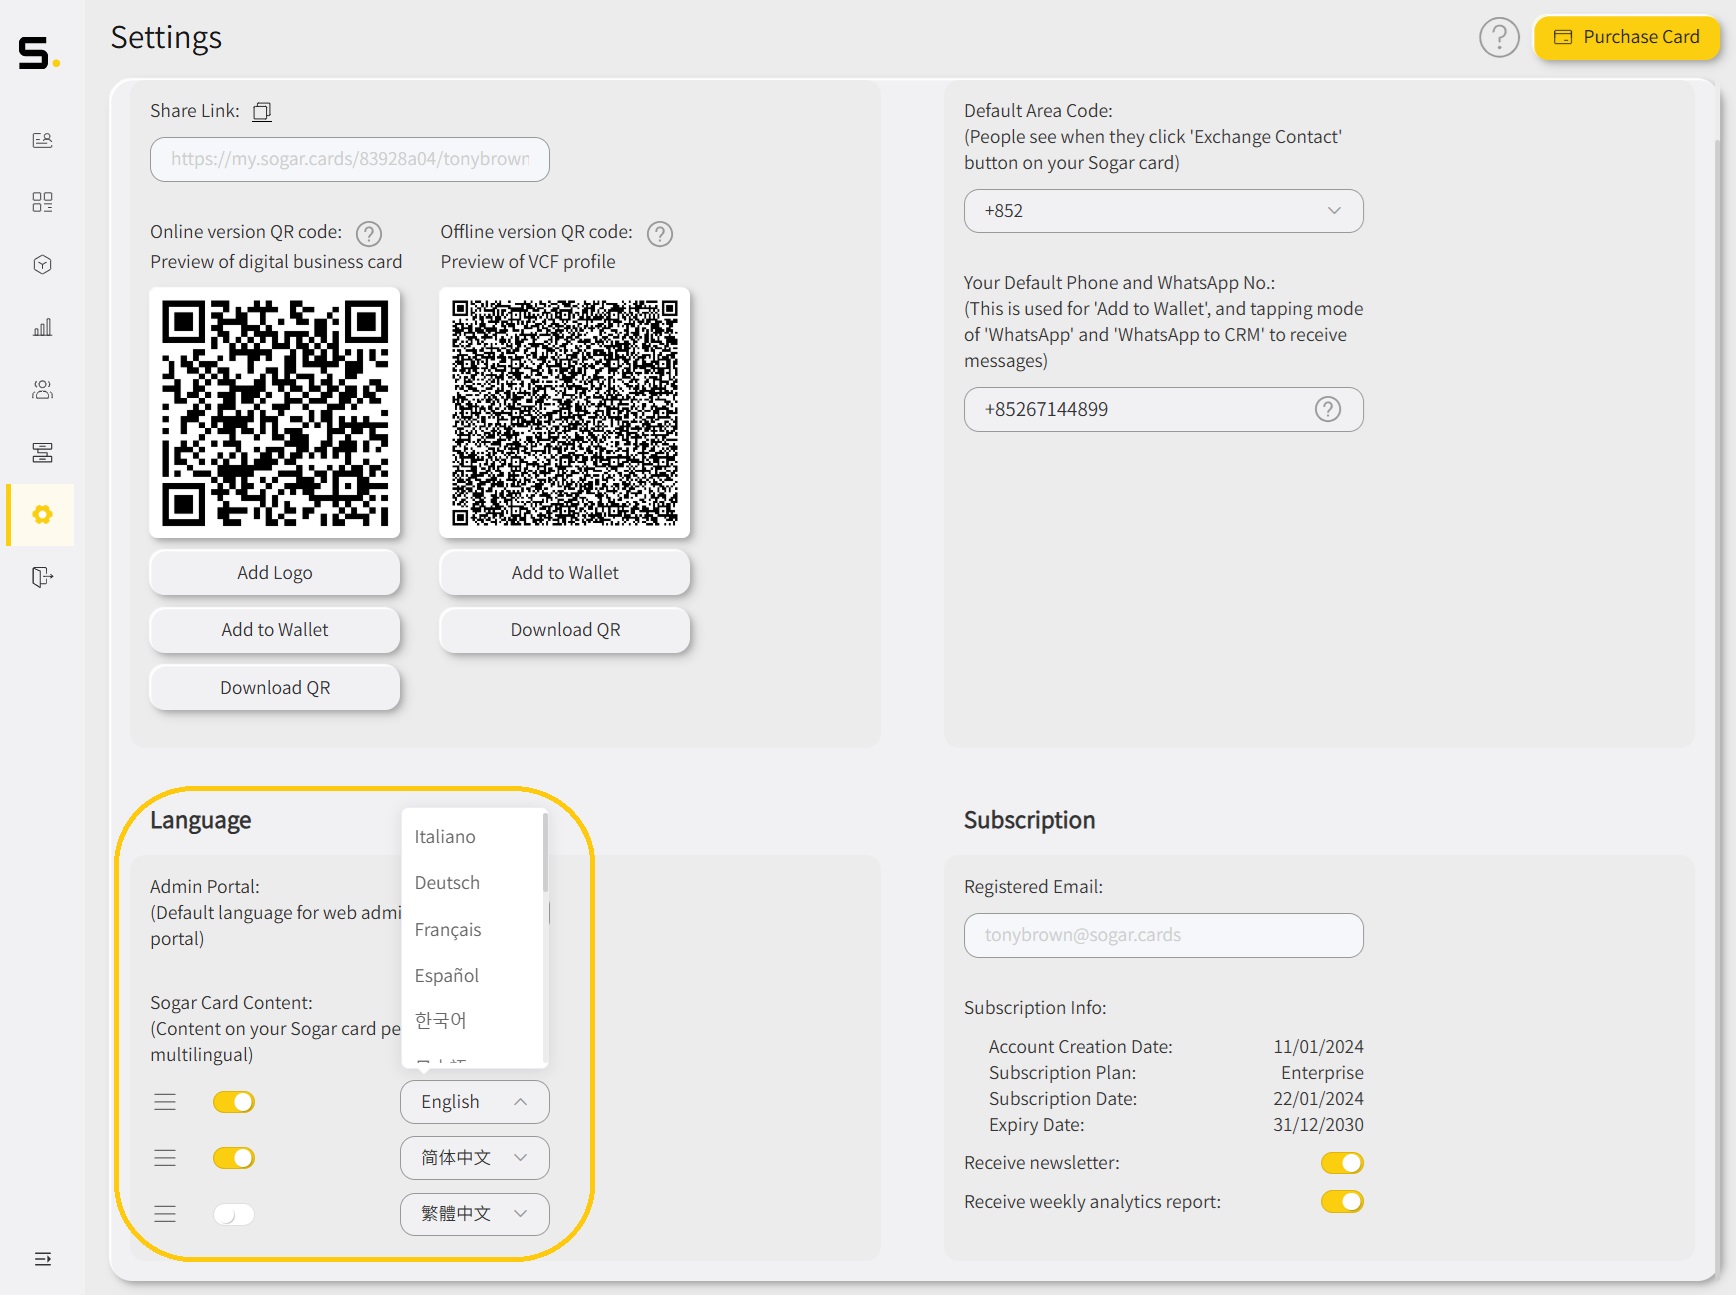
Task: Open the profile card section in sidebar
Action: [x=42, y=140]
